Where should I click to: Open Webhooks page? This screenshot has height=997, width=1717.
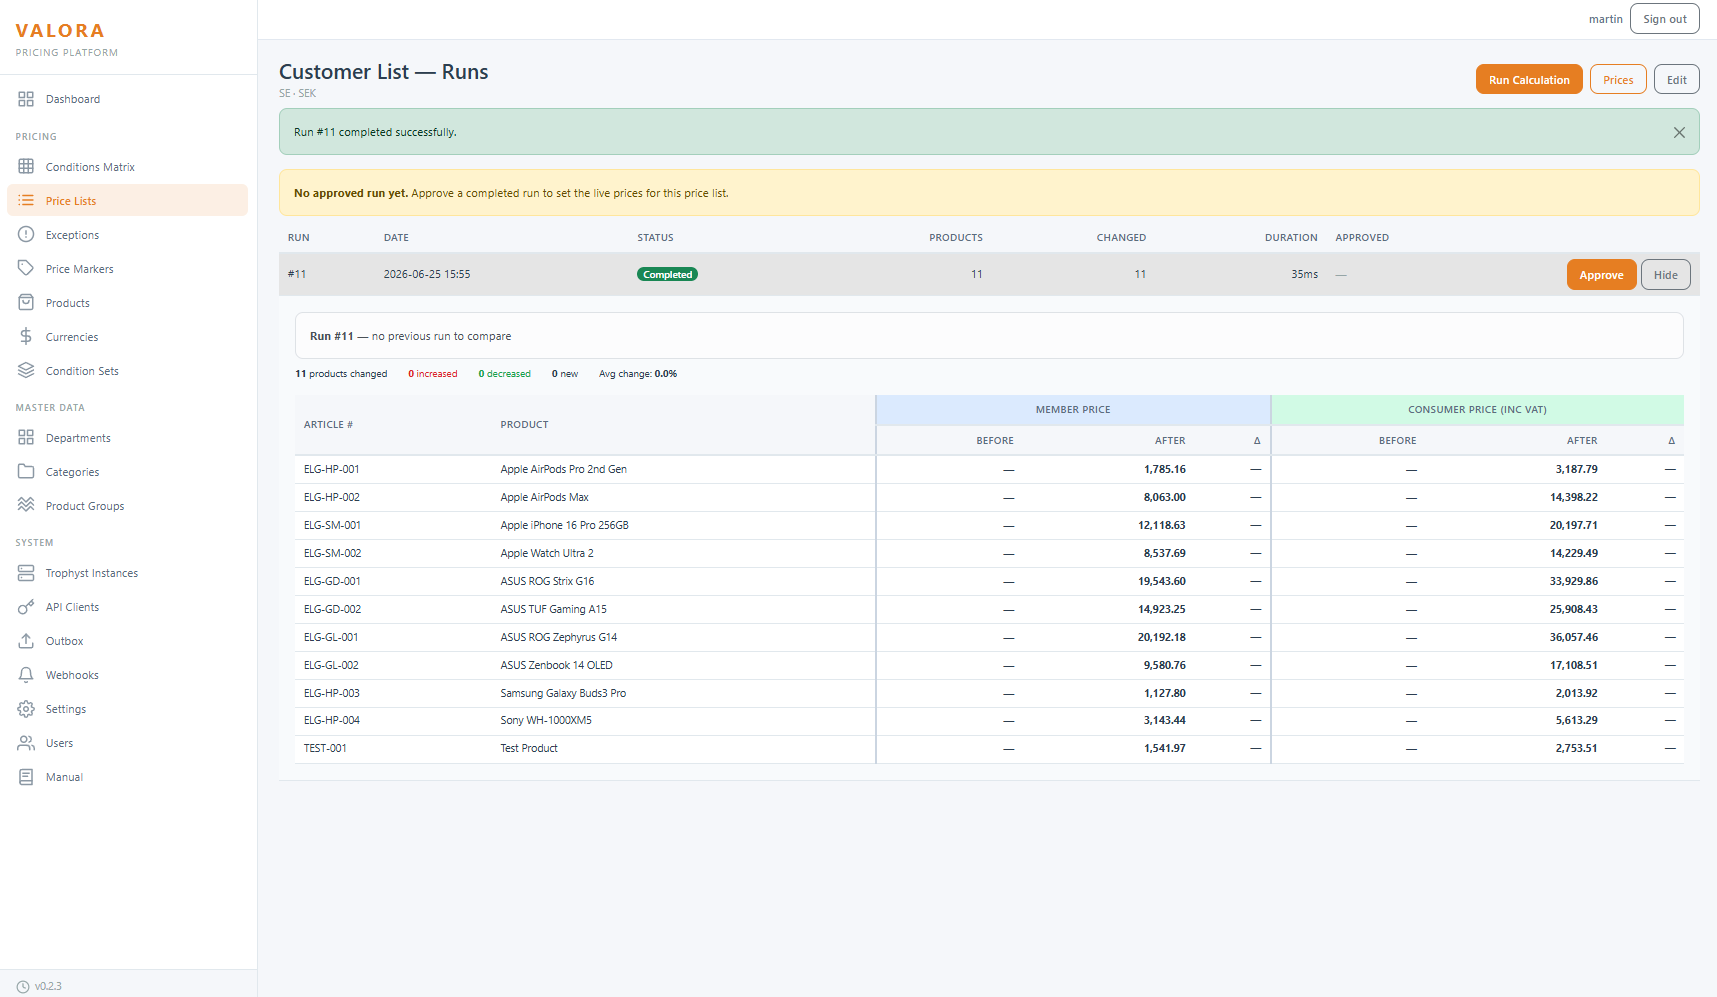128,675
